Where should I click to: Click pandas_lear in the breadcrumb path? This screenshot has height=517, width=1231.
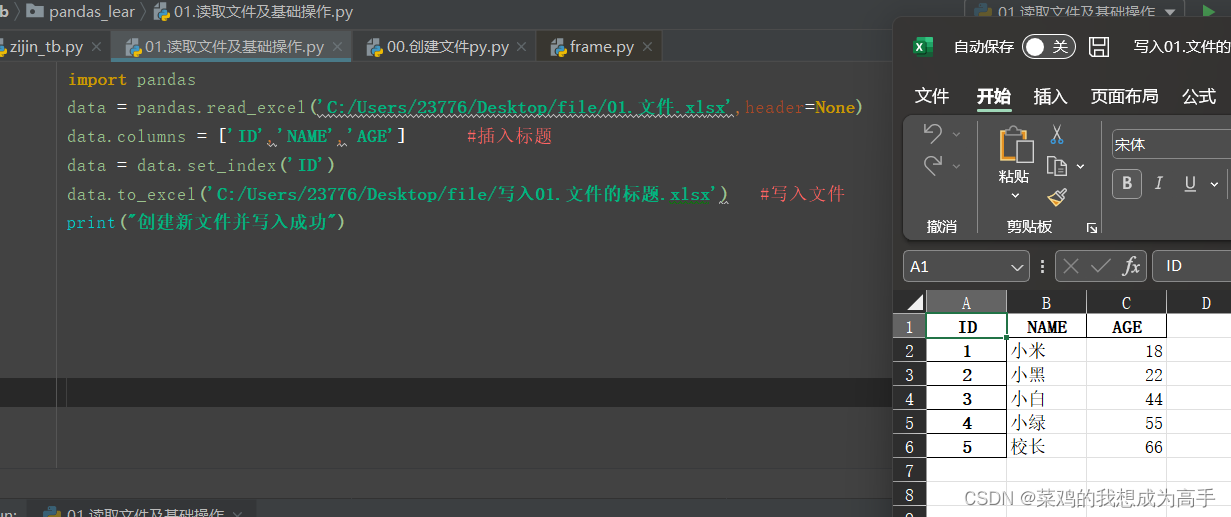[x=91, y=12]
